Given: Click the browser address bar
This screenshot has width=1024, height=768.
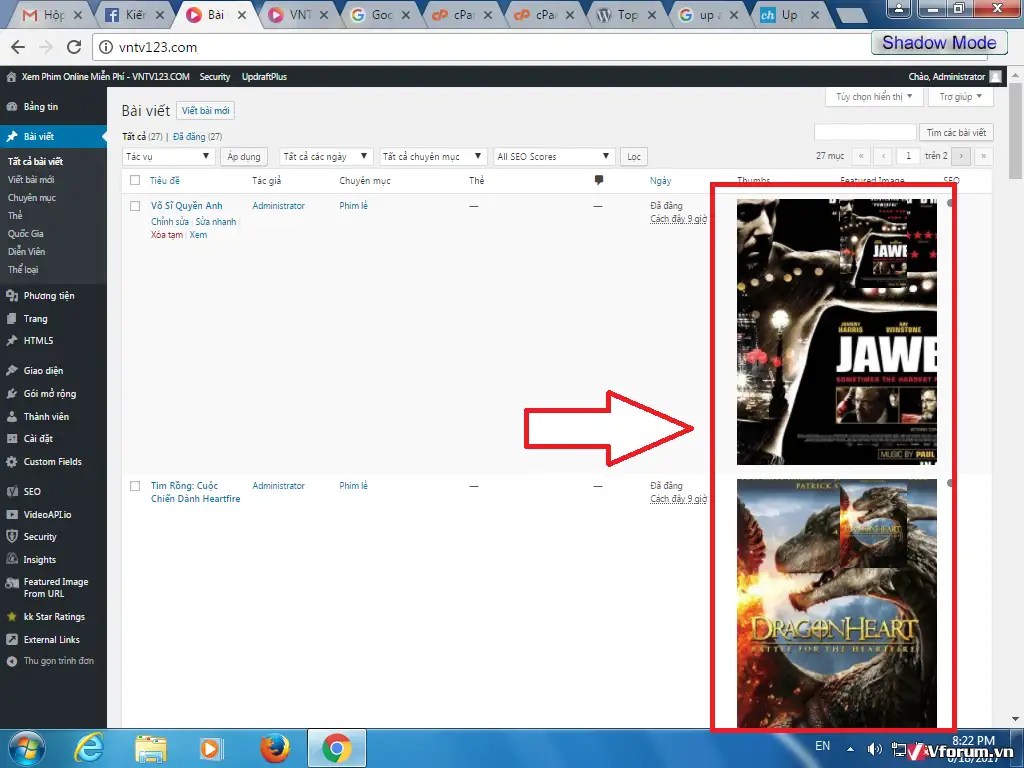Looking at the screenshot, I should click(x=483, y=47).
